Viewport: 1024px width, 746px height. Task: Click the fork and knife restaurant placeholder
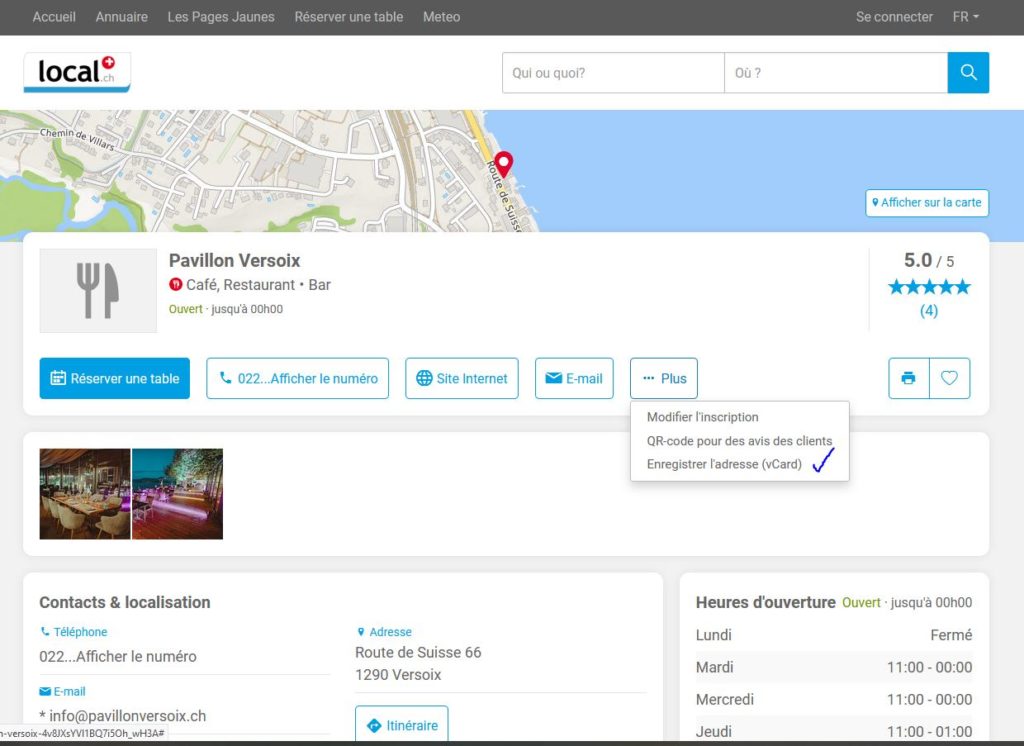click(98, 290)
